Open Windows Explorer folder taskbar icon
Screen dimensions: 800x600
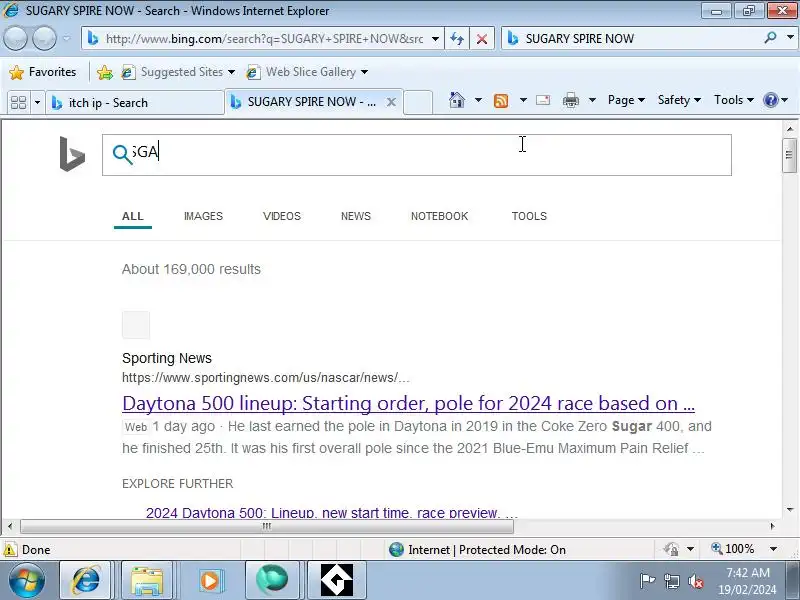click(x=147, y=580)
